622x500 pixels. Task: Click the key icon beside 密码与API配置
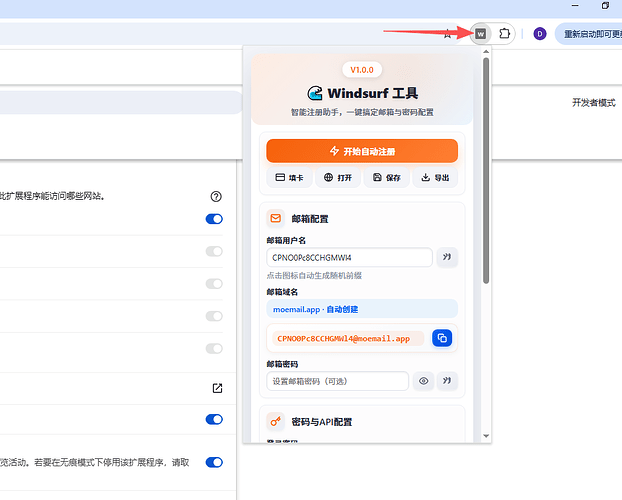point(275,421)
